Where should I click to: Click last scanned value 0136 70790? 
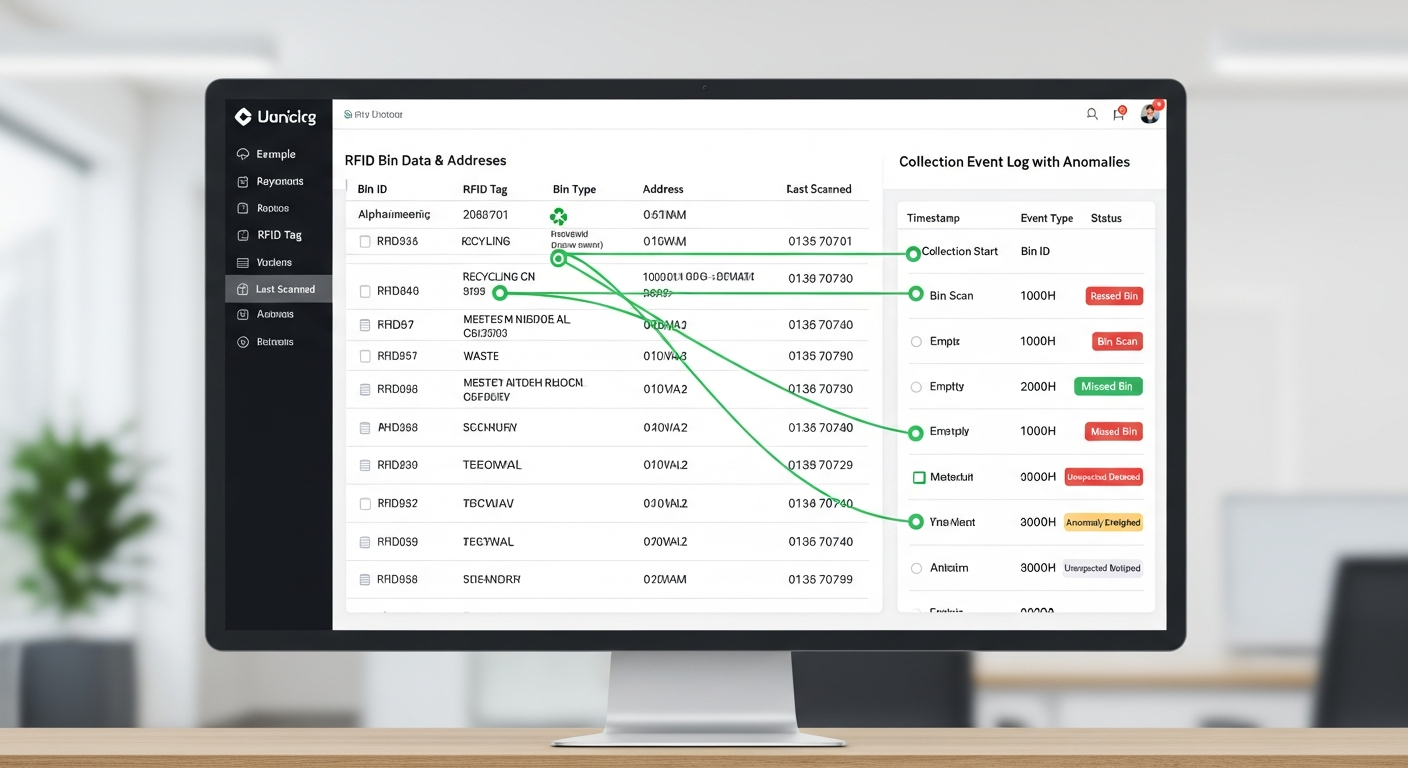coord(820,357)
